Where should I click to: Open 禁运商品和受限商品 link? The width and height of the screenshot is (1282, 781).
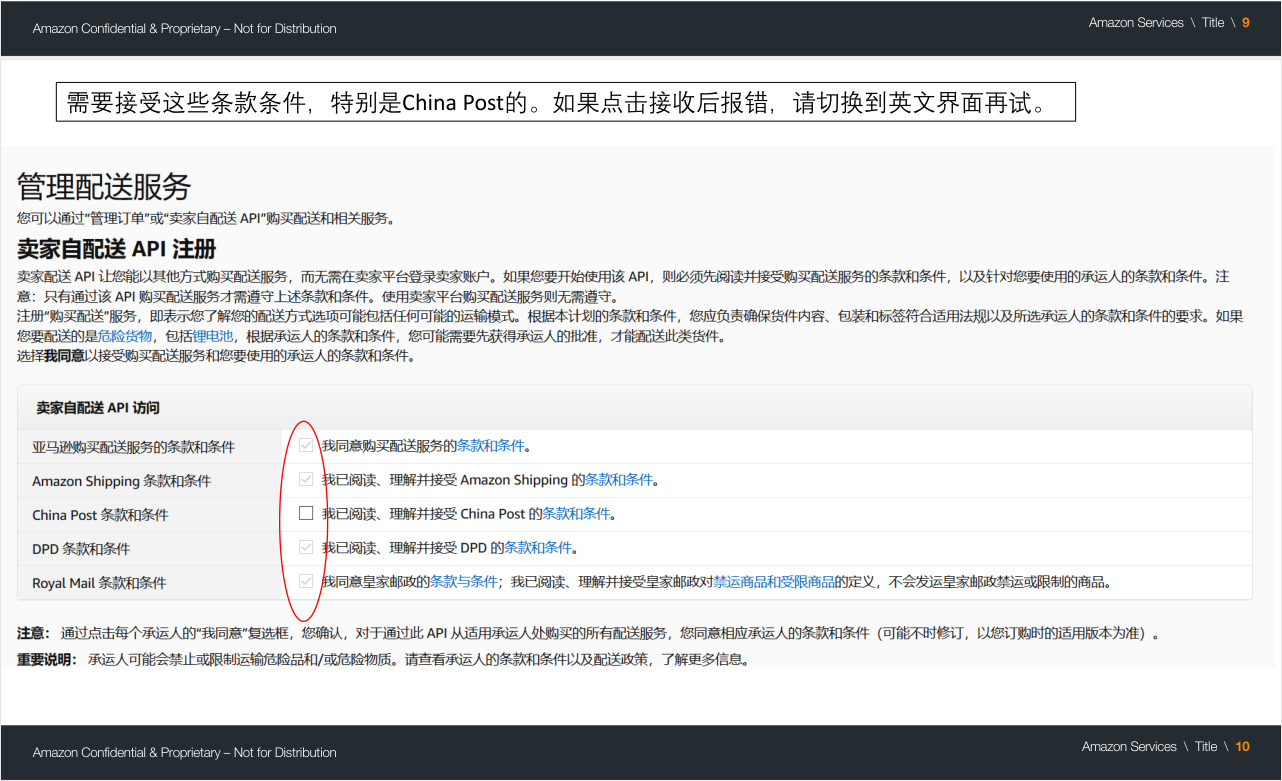point(774,582)
